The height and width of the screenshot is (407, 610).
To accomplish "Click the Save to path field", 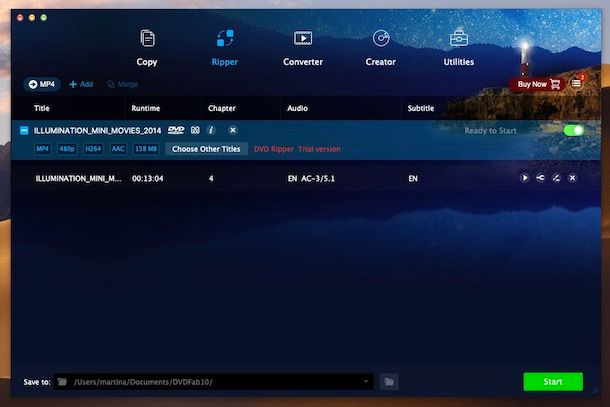I will pyautogui.click(x=214, y=382).
